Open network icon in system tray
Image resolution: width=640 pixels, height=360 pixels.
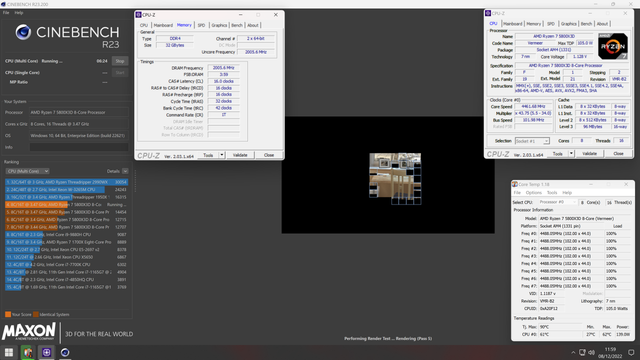[582, 352]
